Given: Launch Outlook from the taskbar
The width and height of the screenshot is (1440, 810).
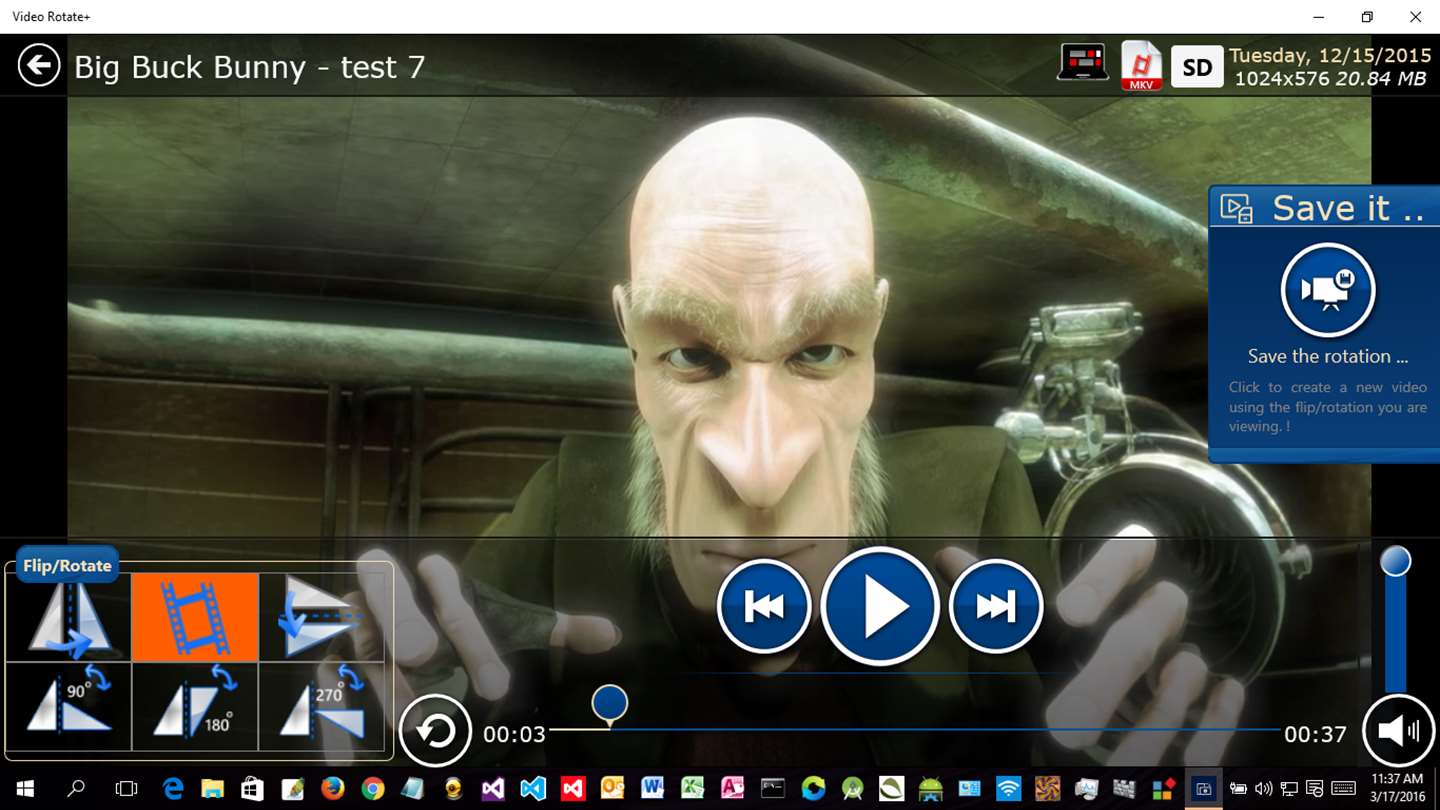Looking at the screenshot, I should (x=613, y=789).
